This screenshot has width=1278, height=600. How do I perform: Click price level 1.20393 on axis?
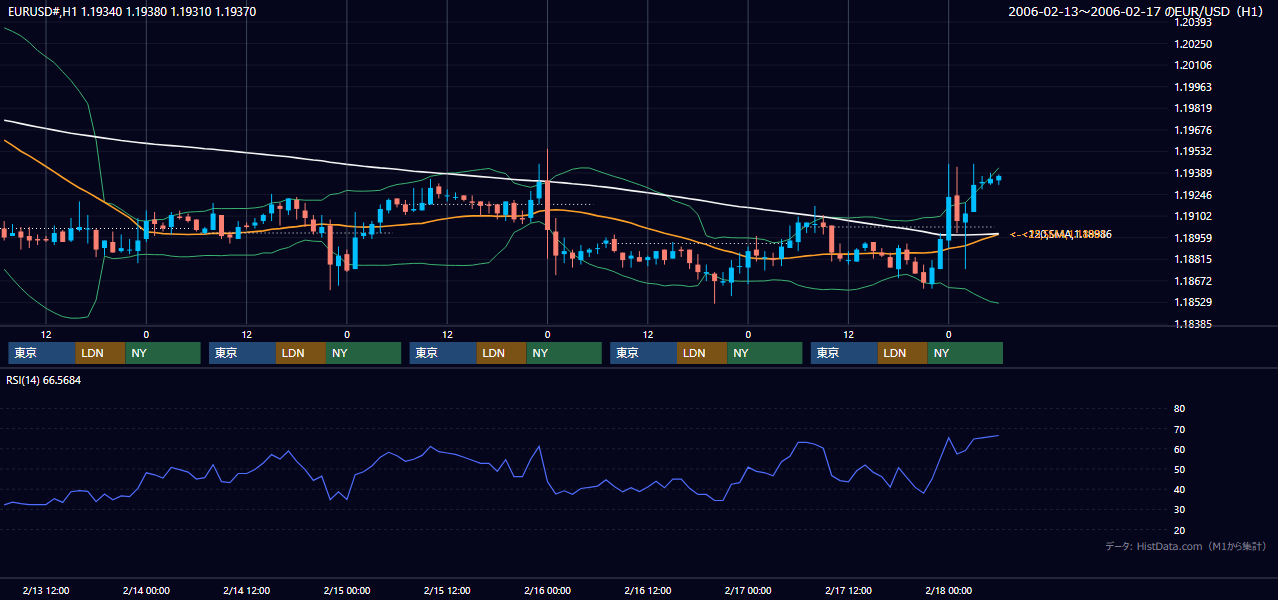click(x=1194, y=22)
